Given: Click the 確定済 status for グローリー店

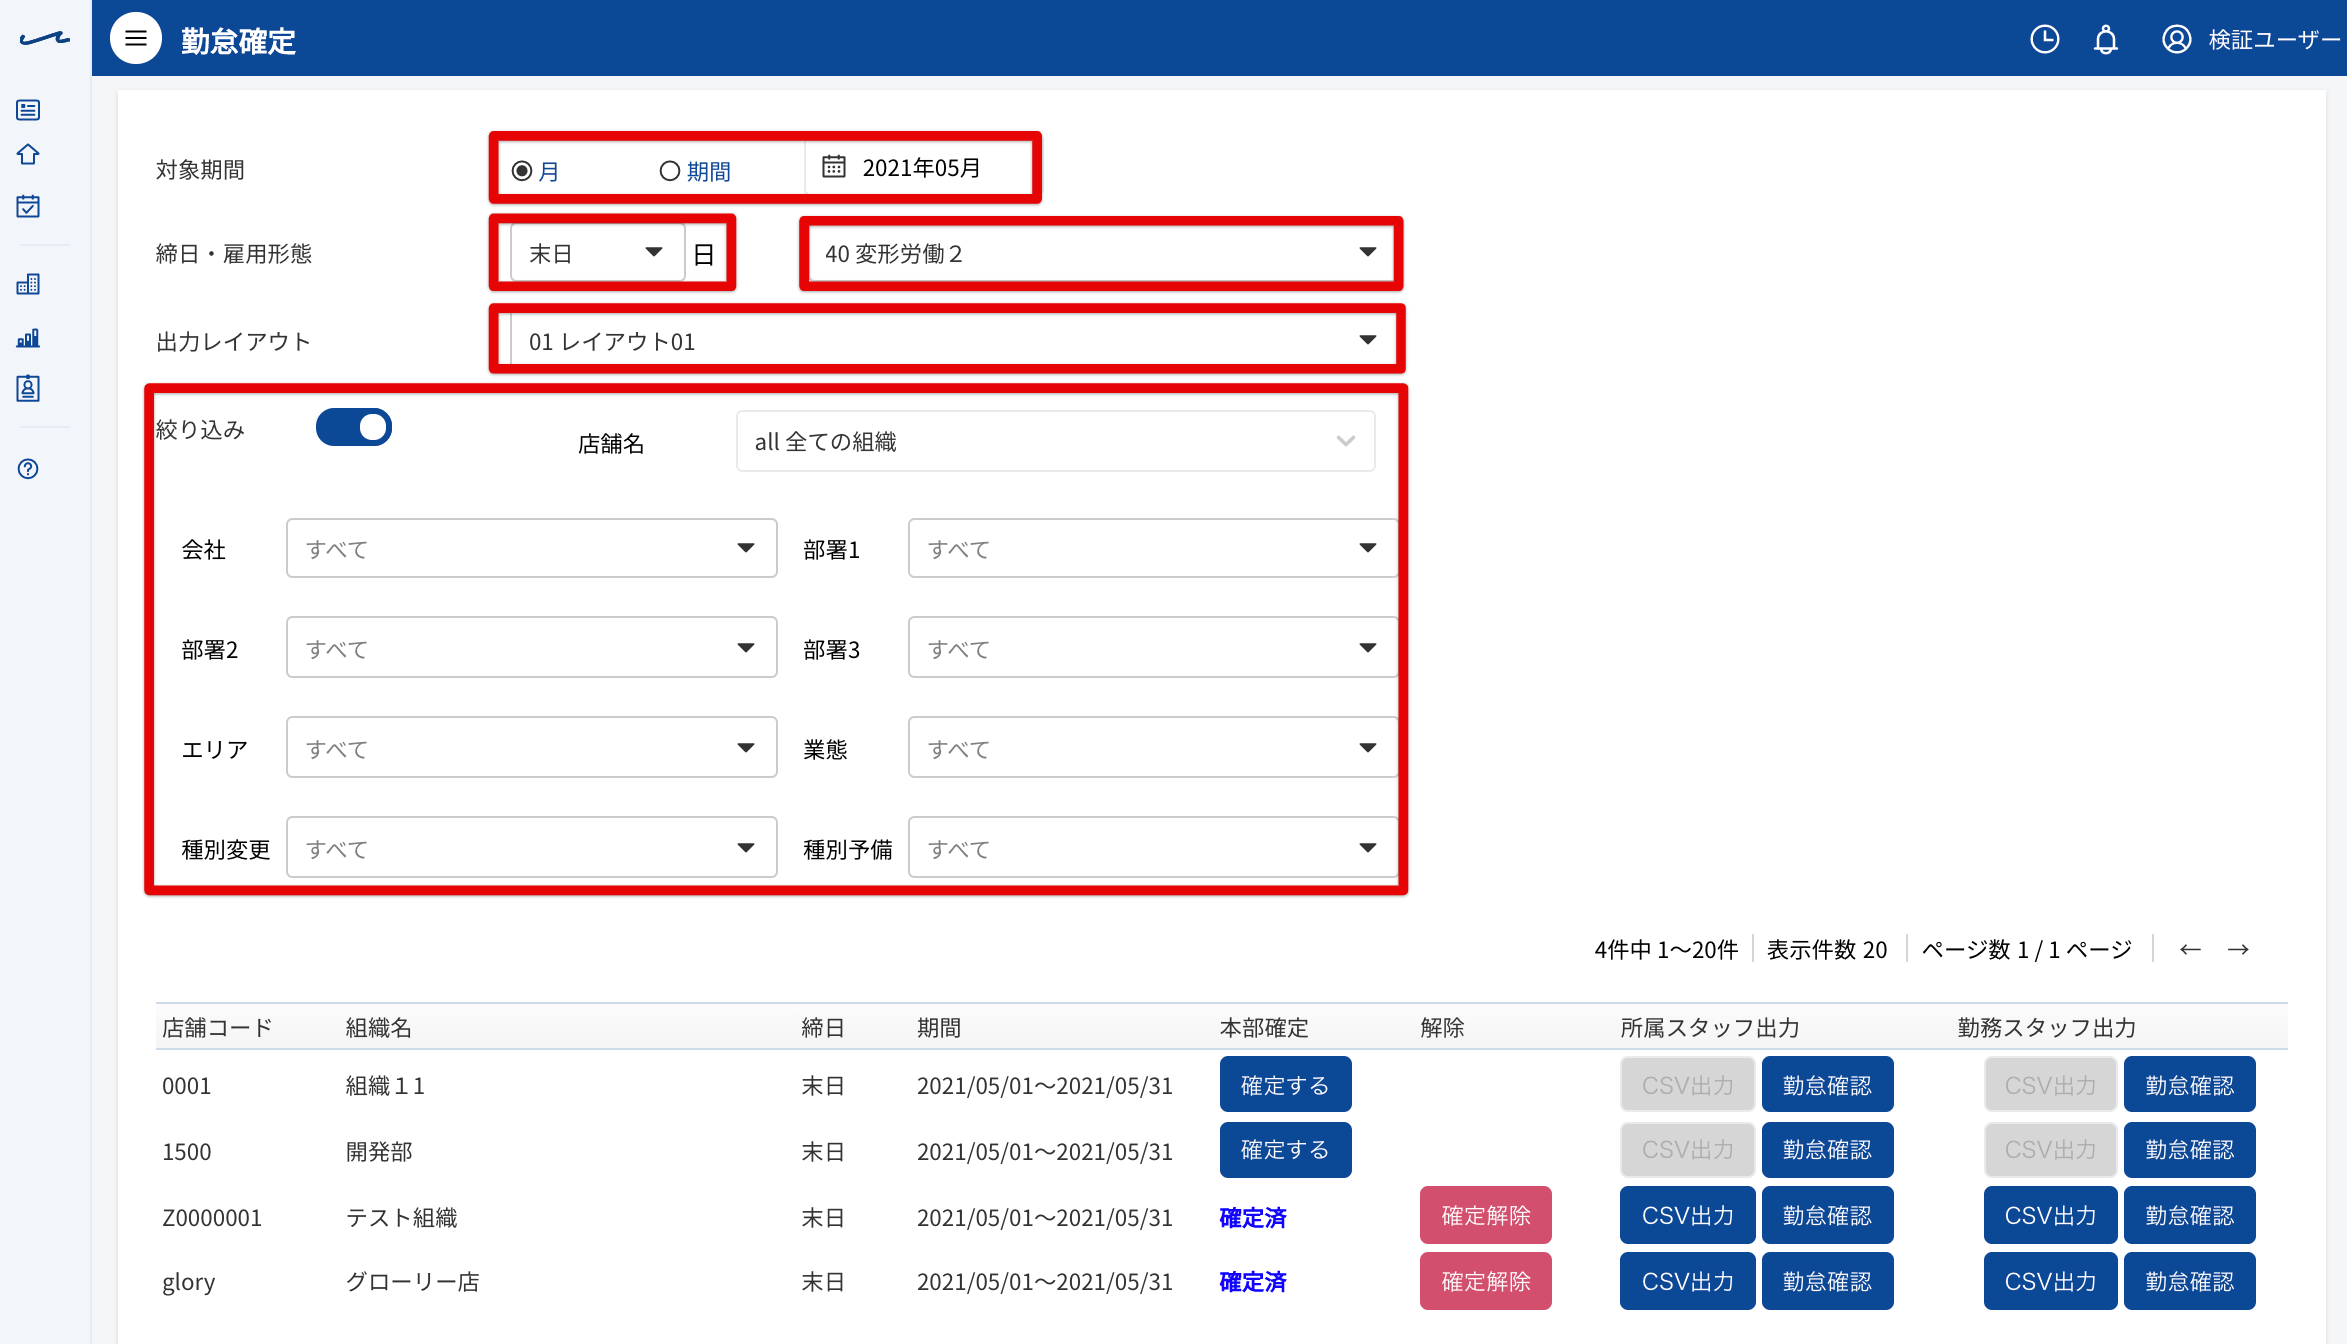Looking at the screenshot, I should pyautogui.click(x=1253, y=1281).
